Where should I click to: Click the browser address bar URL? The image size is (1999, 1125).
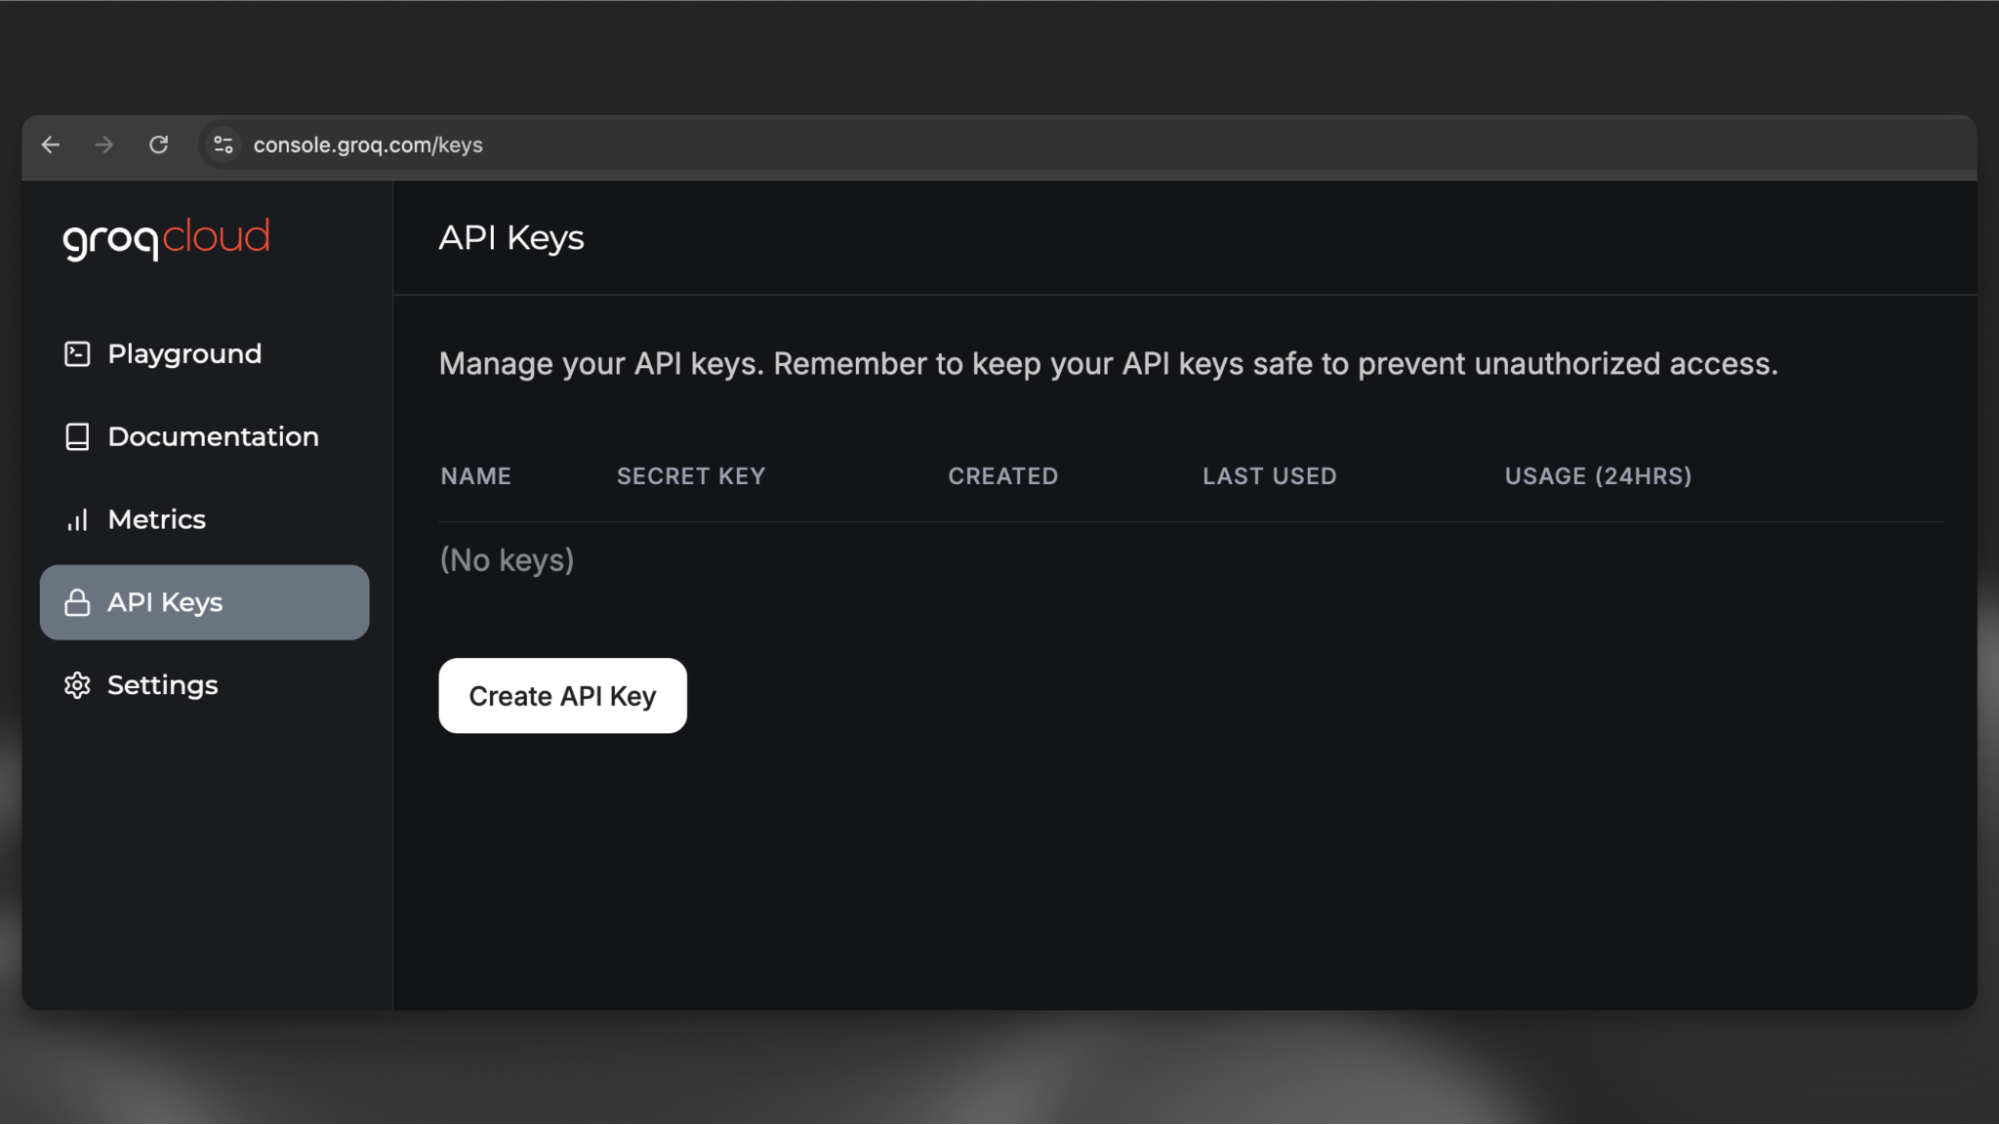click(x=368, y=144)
